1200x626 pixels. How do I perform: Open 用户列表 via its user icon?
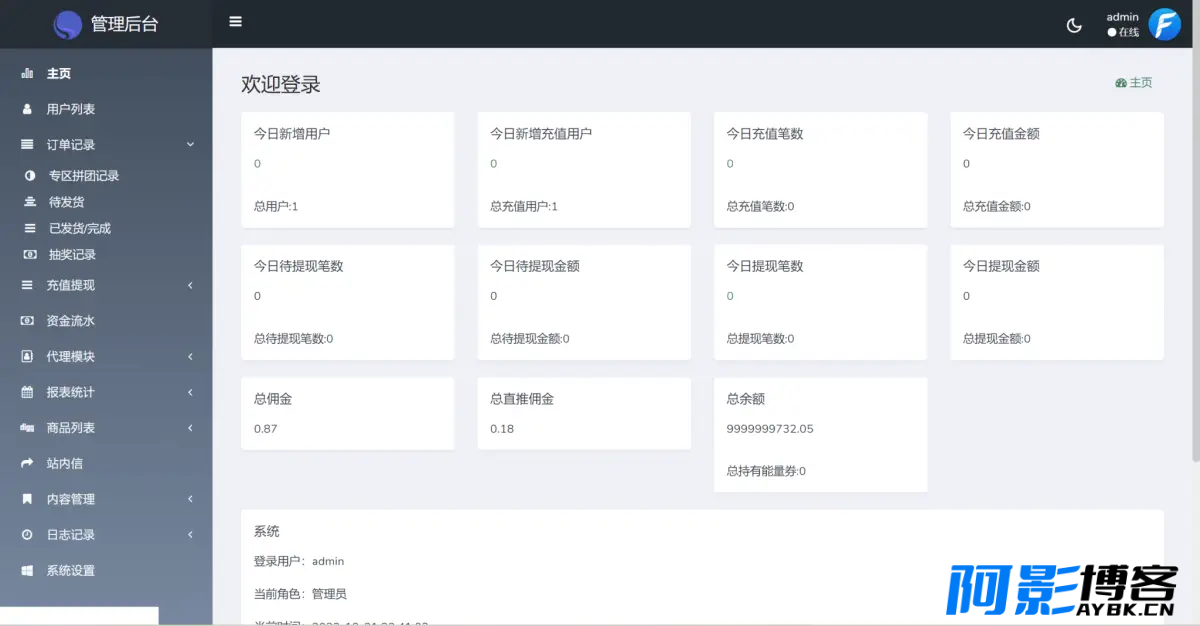(27, 109)
